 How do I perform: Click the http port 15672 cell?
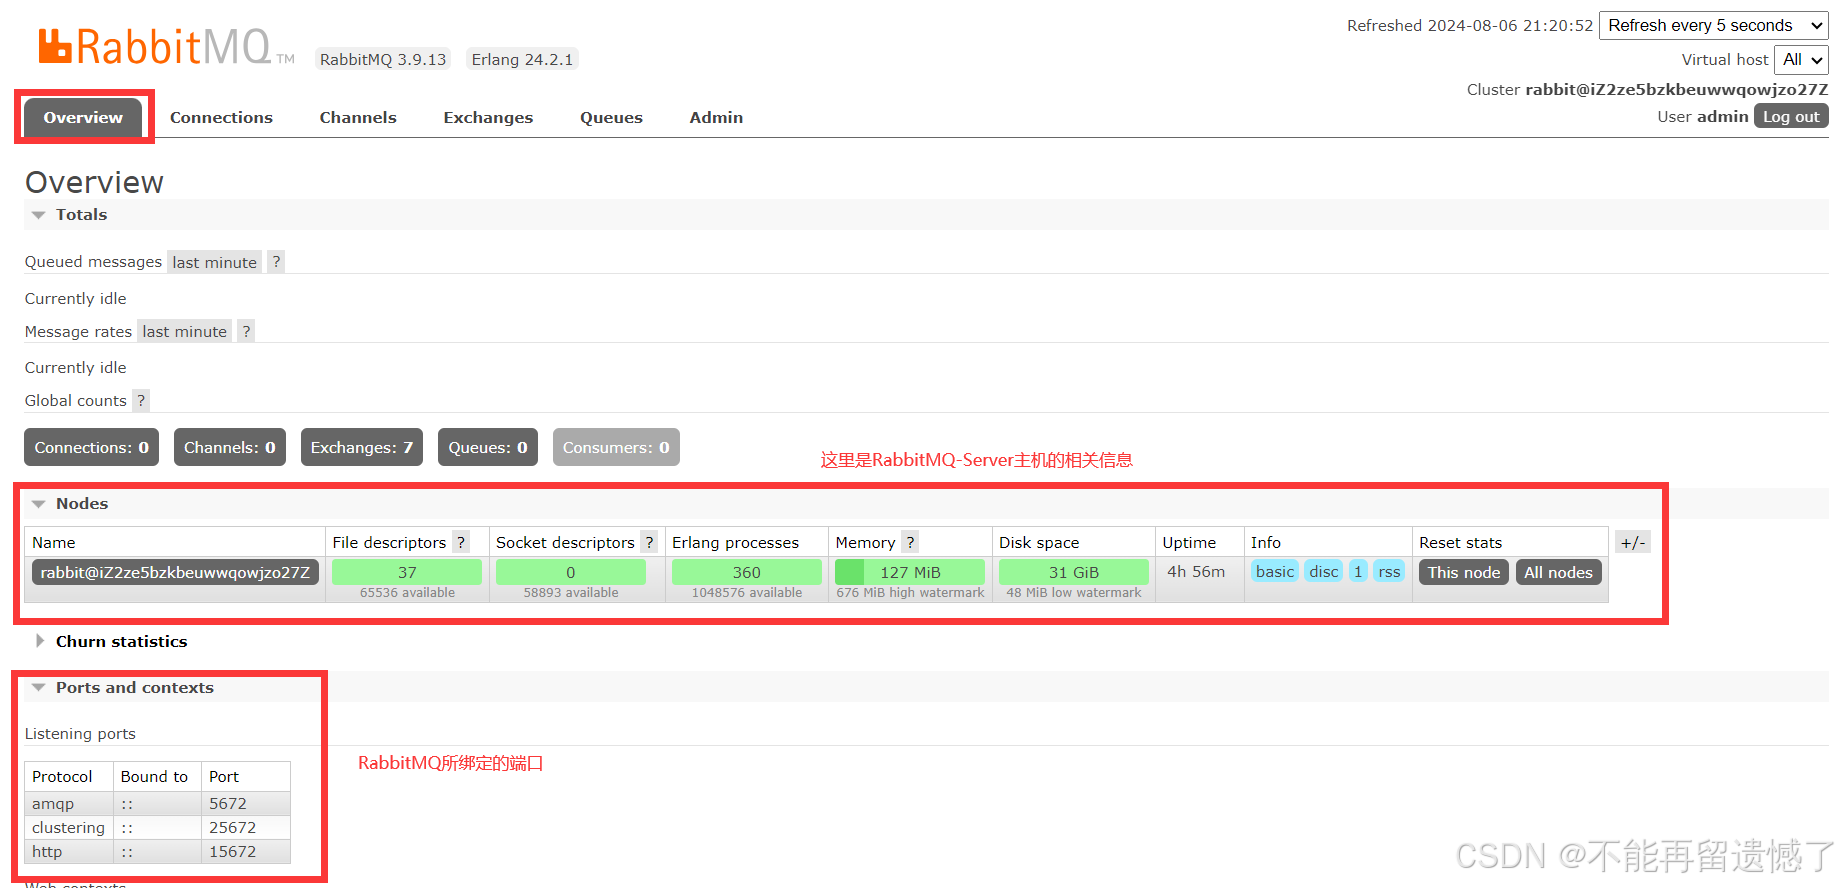point(246,852)
